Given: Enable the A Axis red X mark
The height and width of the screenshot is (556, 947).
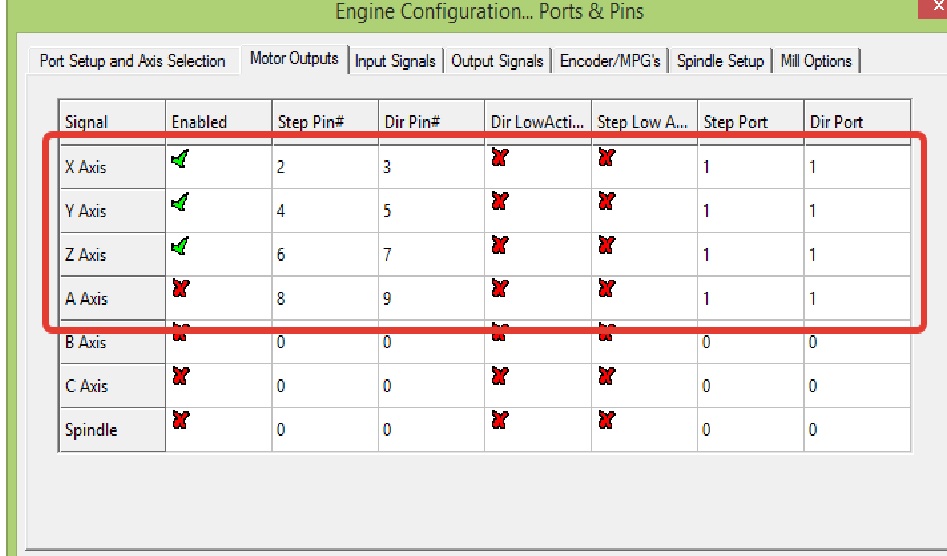Looking at the screenshot, I should (x=180, y=290).
